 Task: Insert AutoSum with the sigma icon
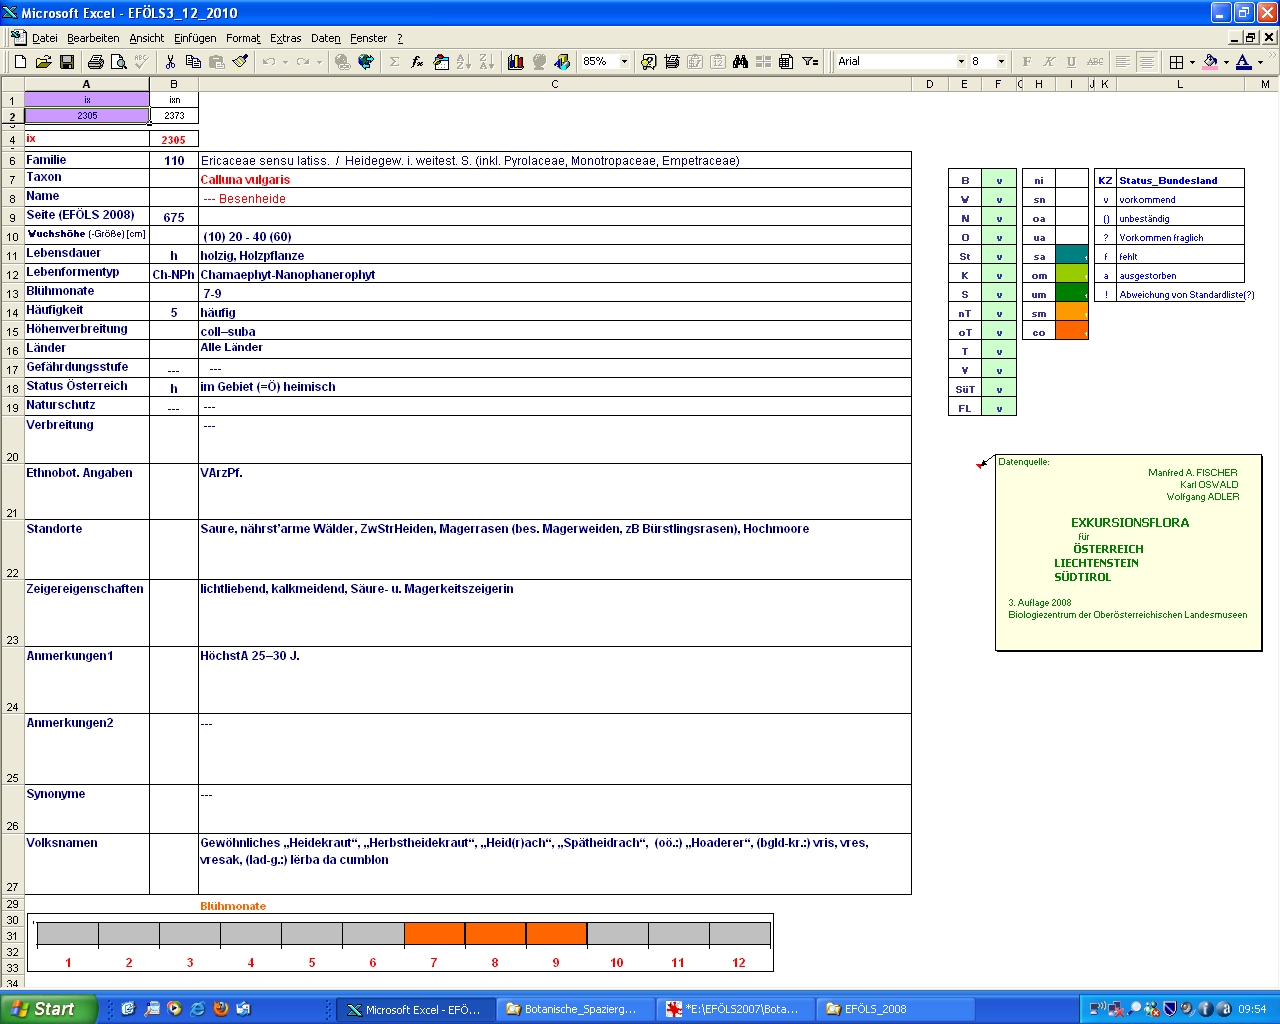click(395, 62)
